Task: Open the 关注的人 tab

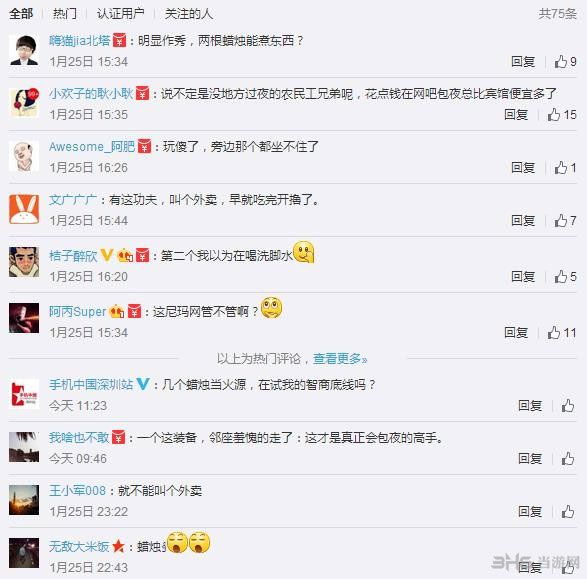Action: click(189, 14)
